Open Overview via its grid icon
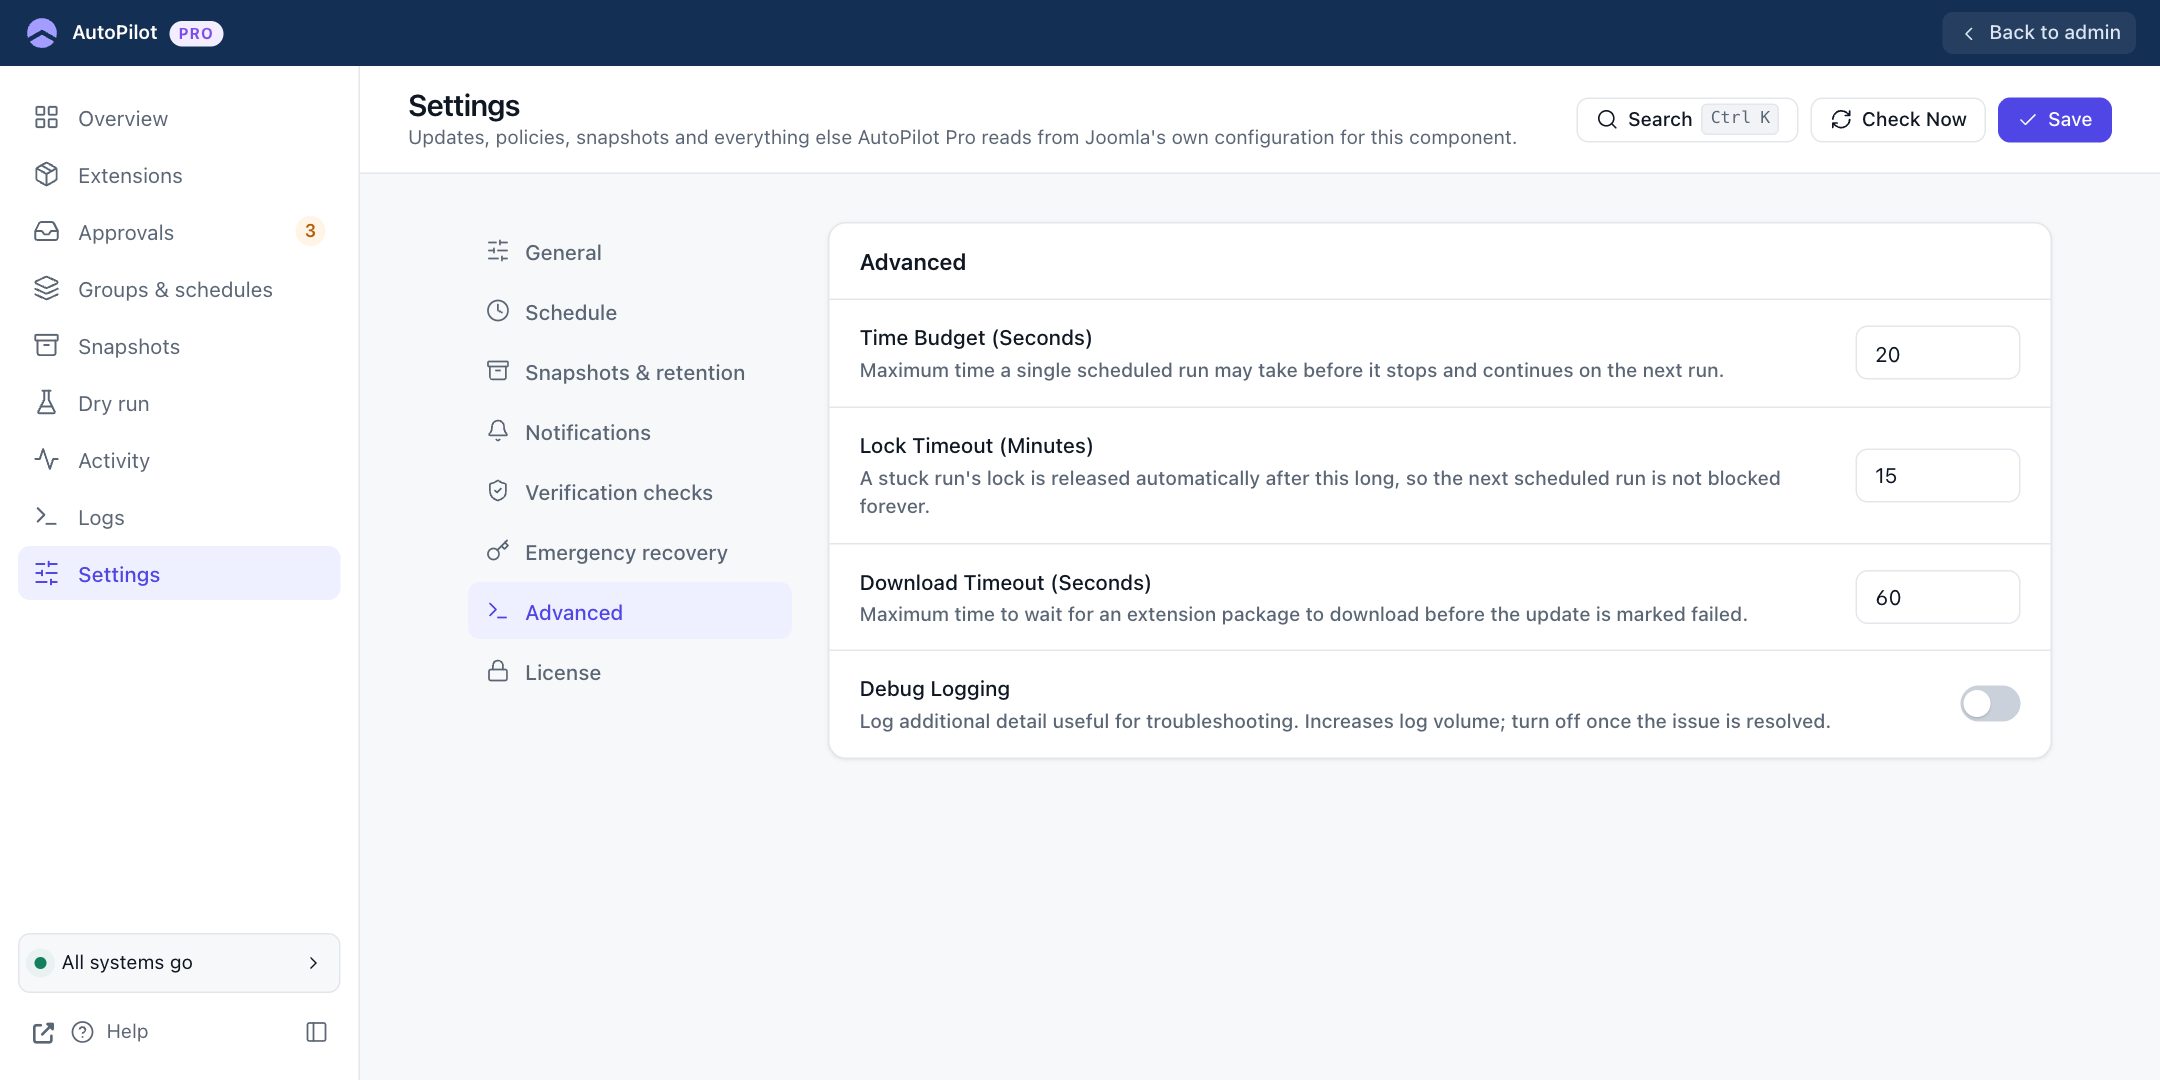The image size is (2160, 1080). click(x=46, y=118)
